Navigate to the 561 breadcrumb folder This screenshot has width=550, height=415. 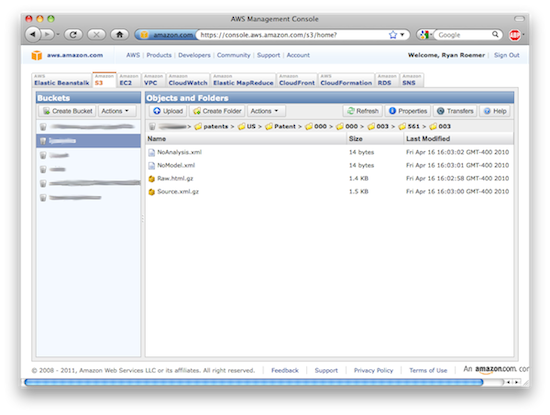coord(409,126)
